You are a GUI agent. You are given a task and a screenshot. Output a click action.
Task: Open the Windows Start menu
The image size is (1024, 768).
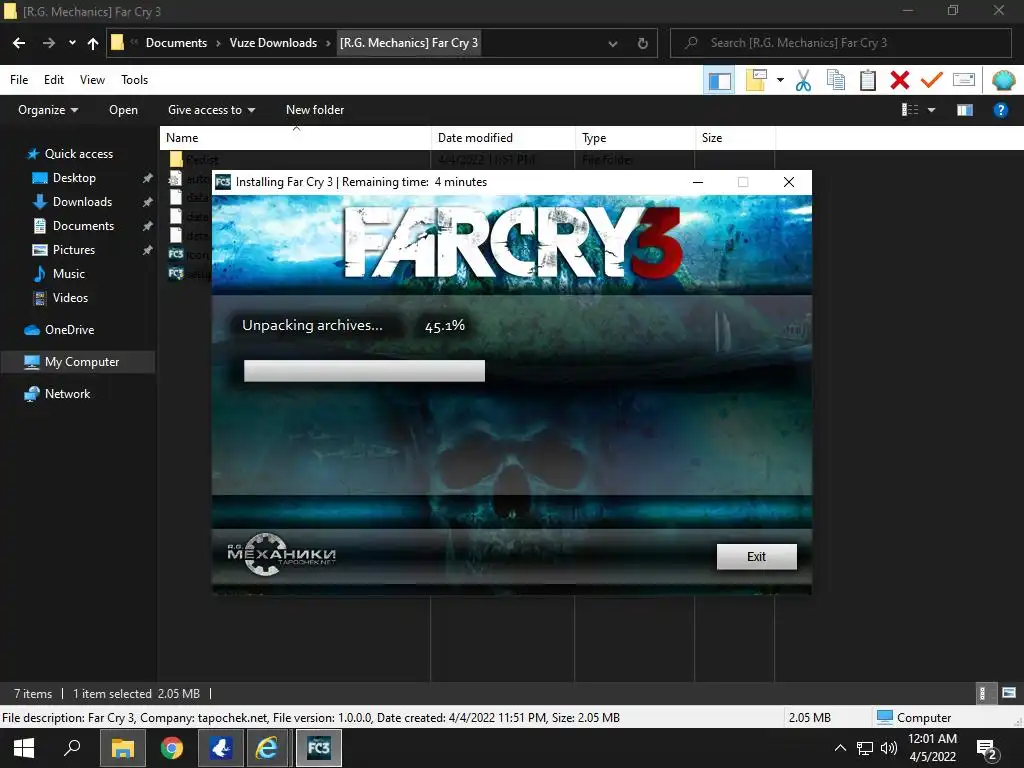(x=24, y=748)
